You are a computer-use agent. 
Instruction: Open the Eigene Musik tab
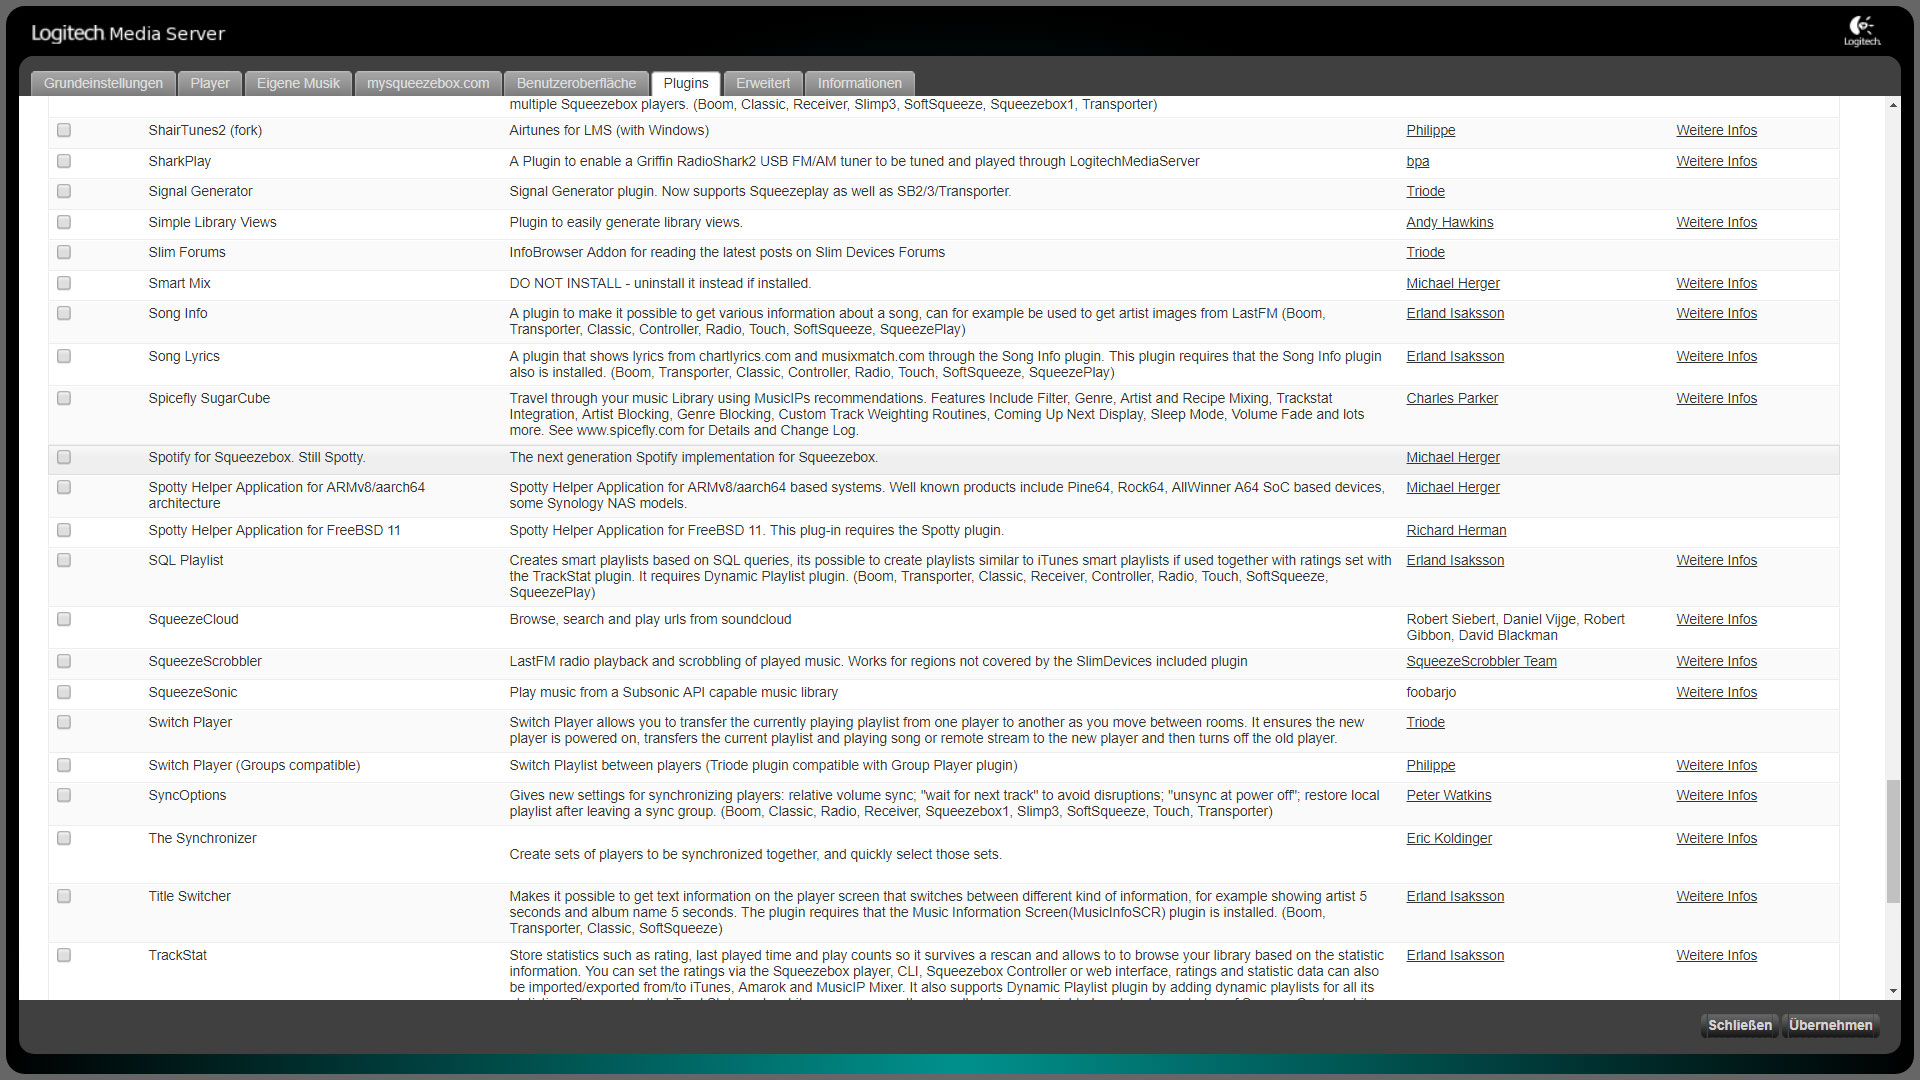coord(298,83)
